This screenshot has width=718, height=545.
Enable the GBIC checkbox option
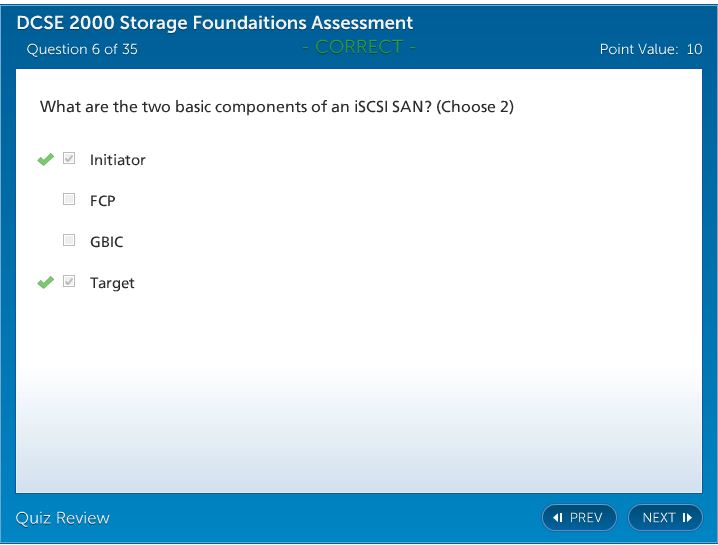coord(69,241)
